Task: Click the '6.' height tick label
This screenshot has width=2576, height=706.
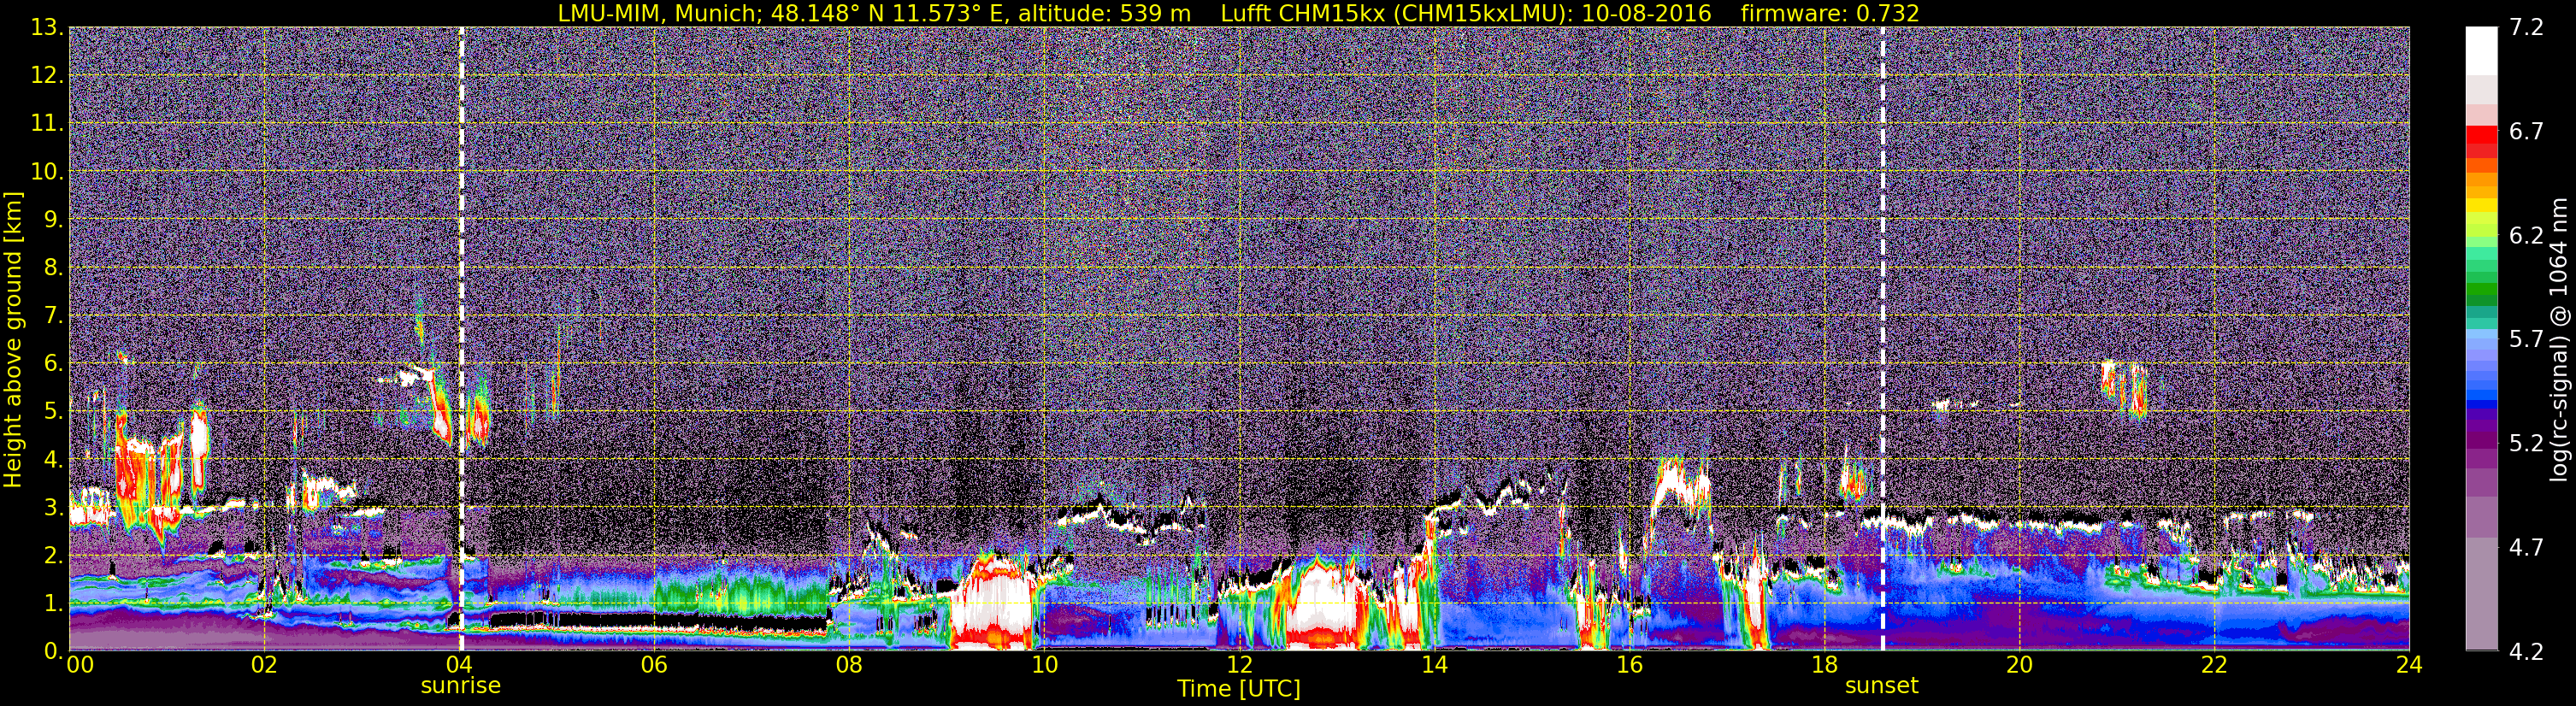Action: click(x=52, y=363)
